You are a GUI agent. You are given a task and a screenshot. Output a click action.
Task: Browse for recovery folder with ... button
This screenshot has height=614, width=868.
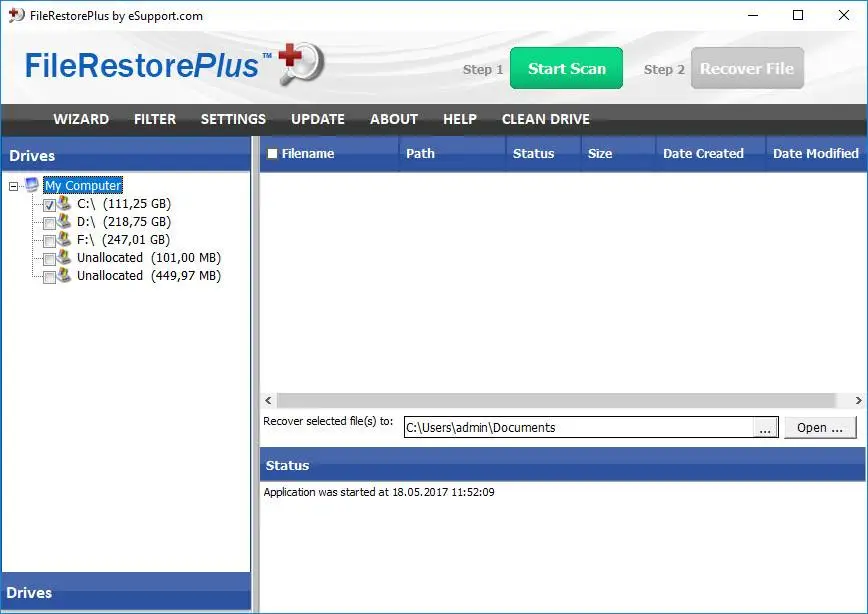point(765,427)
